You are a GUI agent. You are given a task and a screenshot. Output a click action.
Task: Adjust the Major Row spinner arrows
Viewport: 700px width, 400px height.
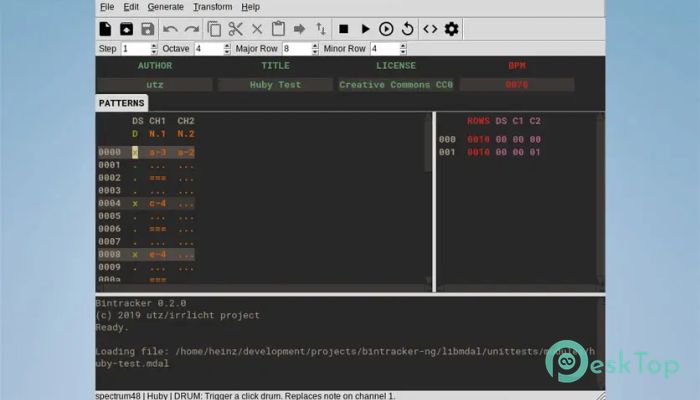(x=315, y=49)
